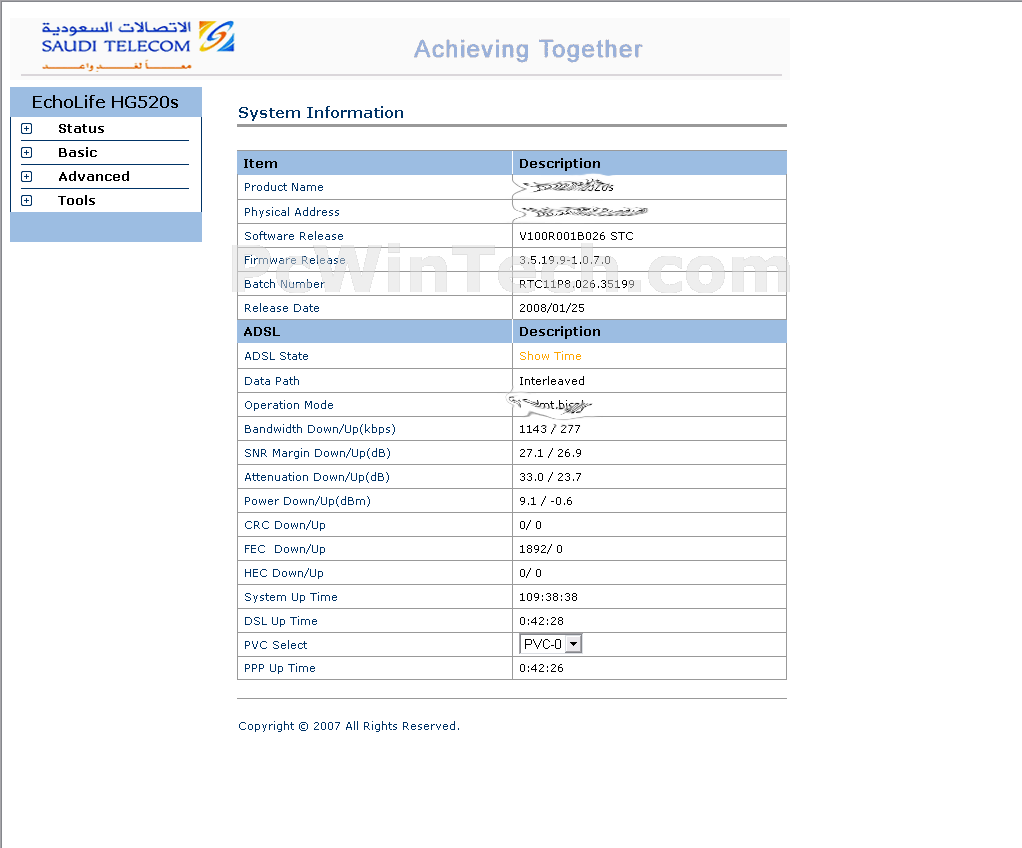
Task: Click the DSL Up Time label
Action: pos(281,622)
